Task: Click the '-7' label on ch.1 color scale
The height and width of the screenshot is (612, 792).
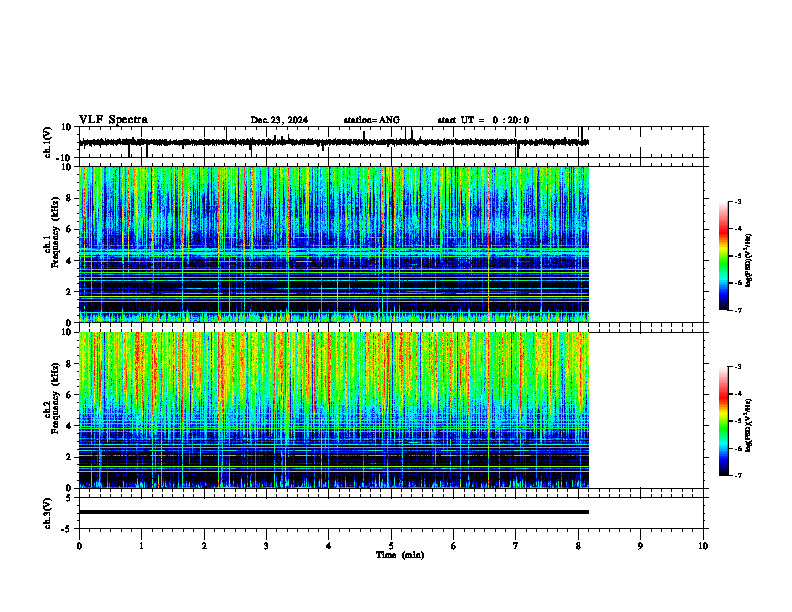Action: pos(737,310)
